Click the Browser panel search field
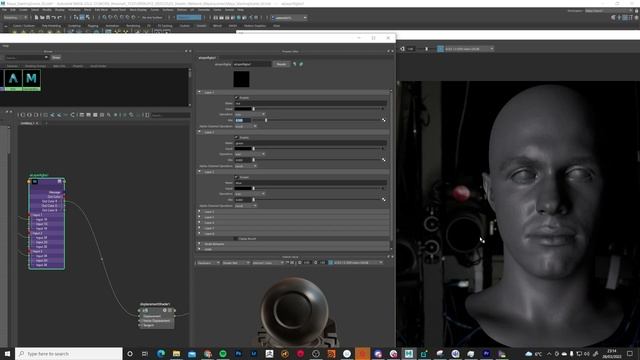This screenshot has width=640, height=360. [x=27, y=58]
